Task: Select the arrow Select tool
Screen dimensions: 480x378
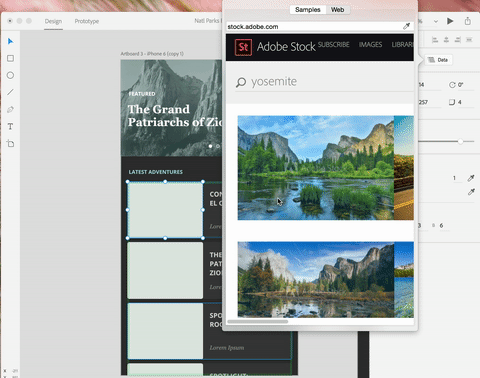Action: click(x=10, y=41)
